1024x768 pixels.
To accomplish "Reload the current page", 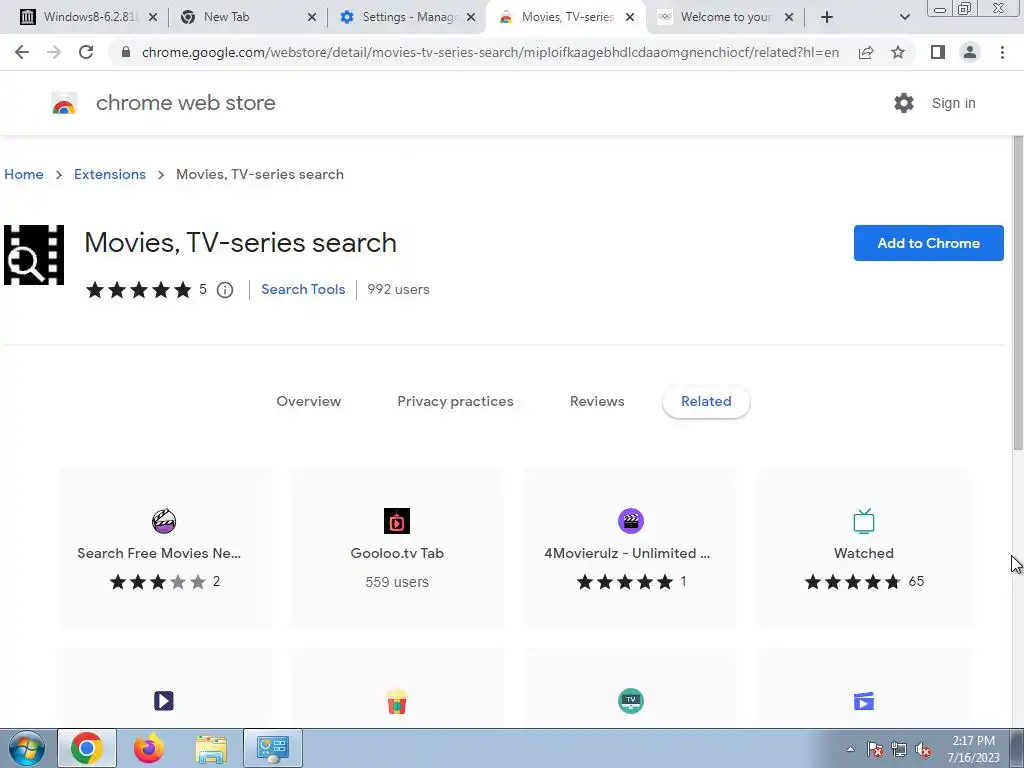I will pos(86,52).
